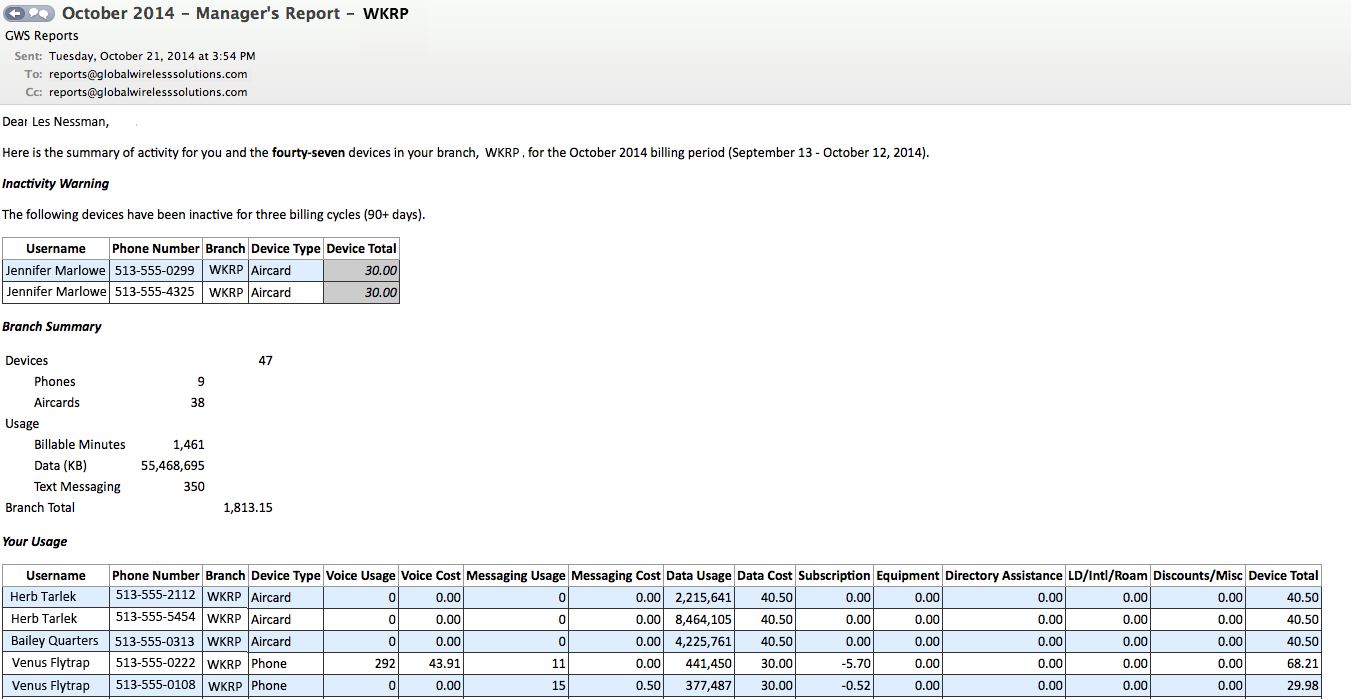Click the Data (KB) value 55,468,695
Image resolution: width=1351 pixels, height=699 pixels.
[x=174, y=466]
